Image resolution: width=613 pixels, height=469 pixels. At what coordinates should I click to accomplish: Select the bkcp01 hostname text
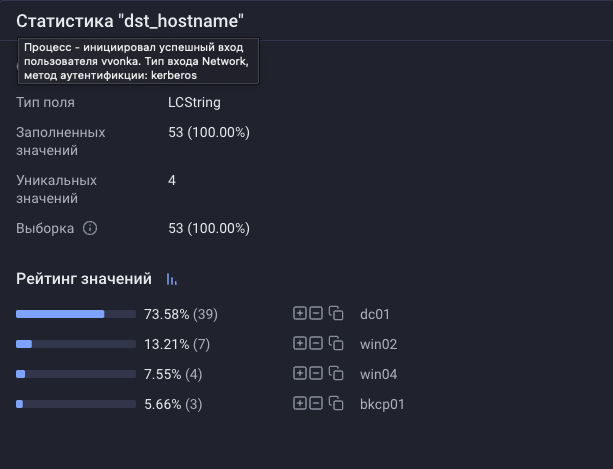click(x=382, y=404)
